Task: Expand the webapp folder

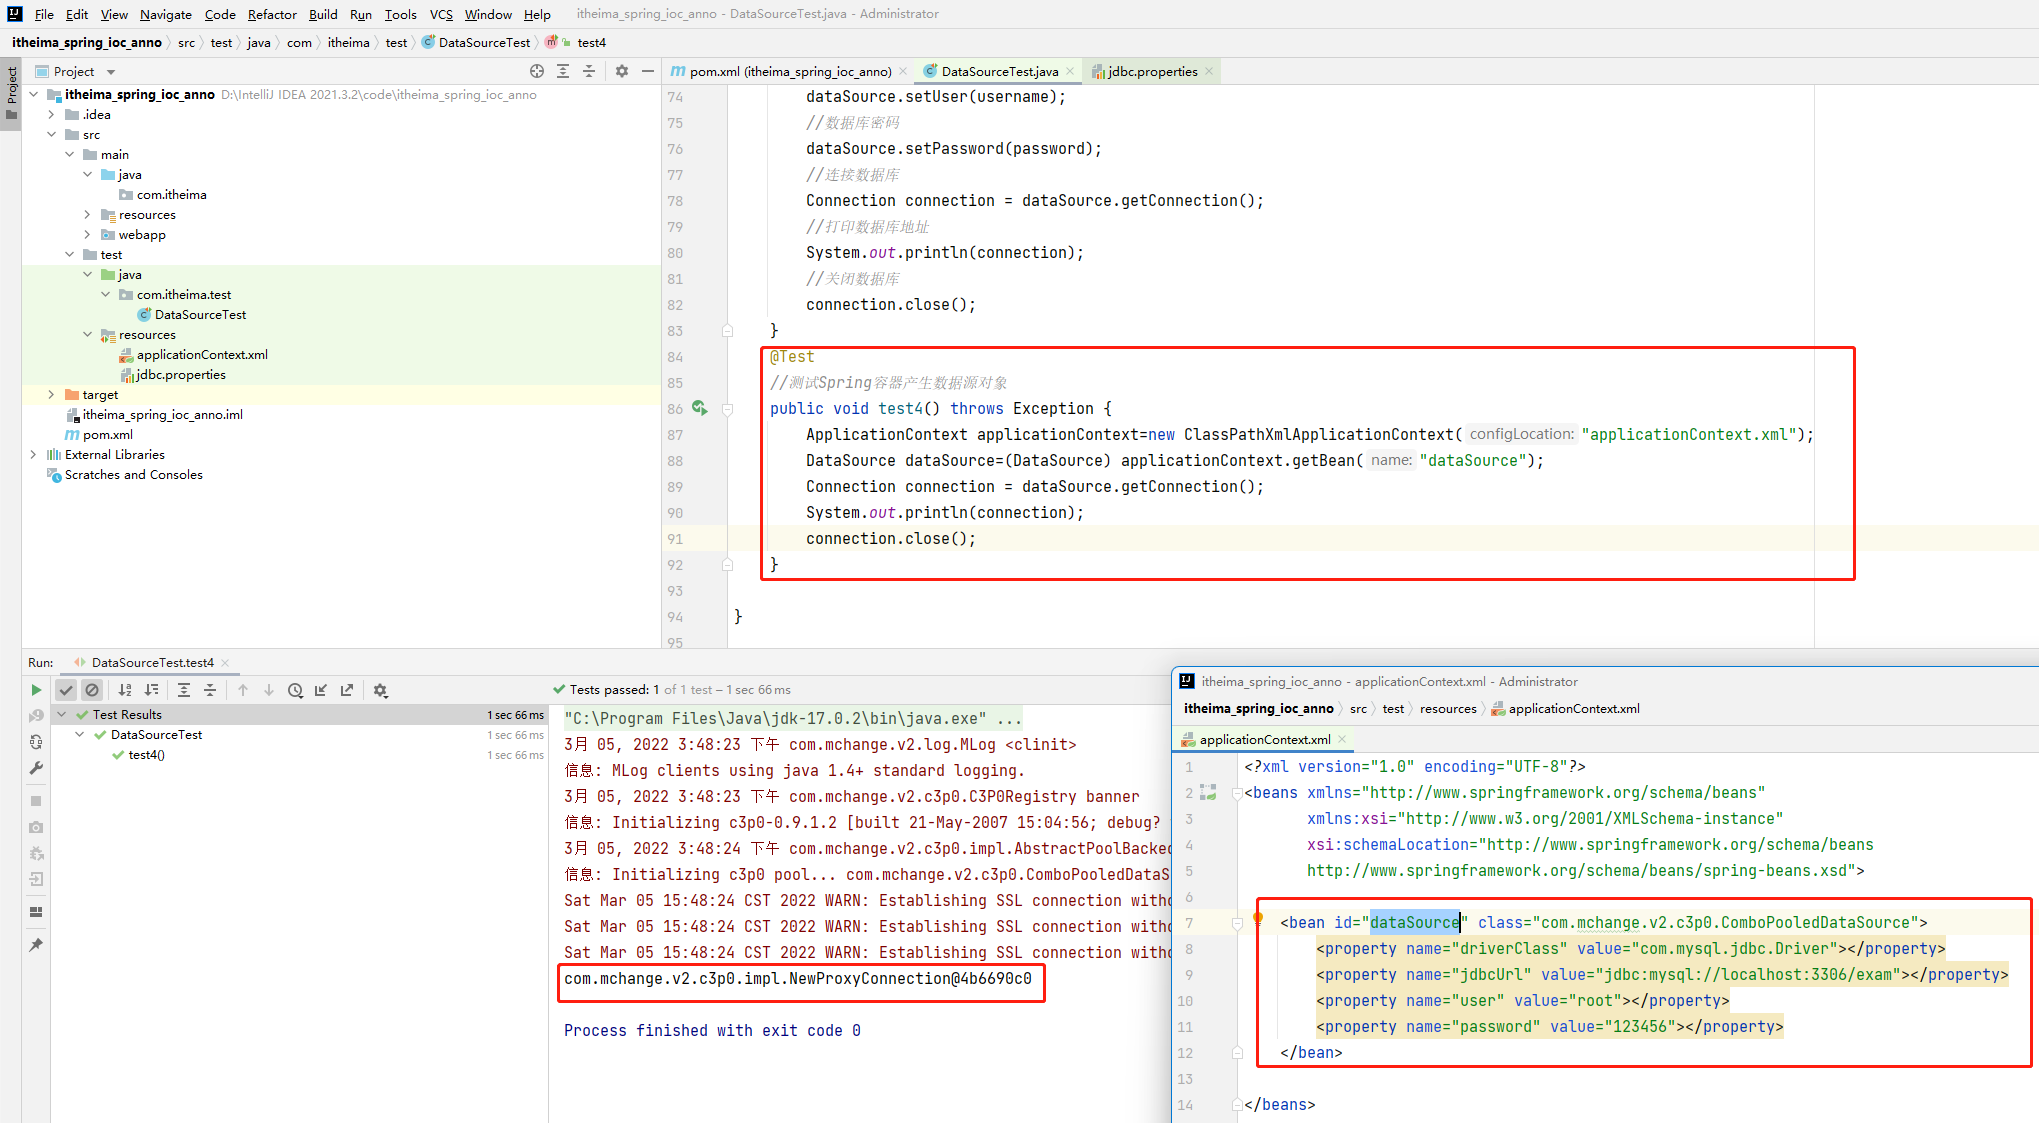Action: (x=88, y=235)
